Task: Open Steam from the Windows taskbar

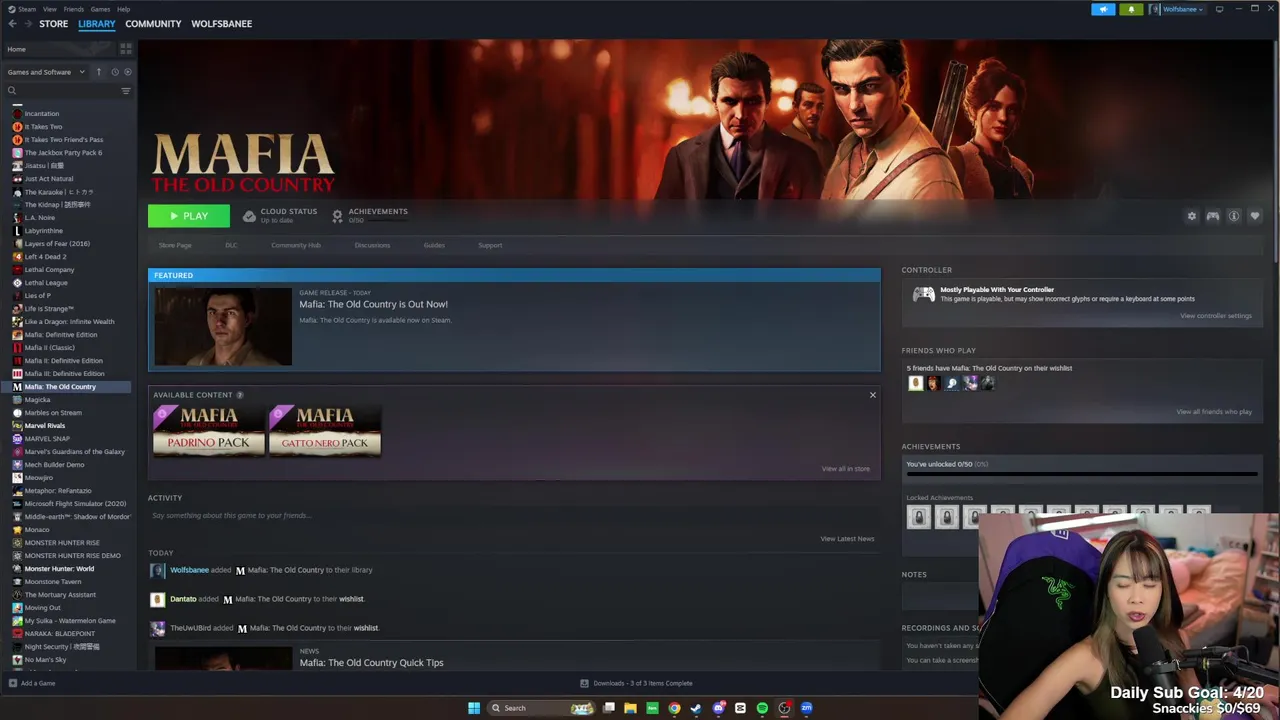Action: click(696, 708)
